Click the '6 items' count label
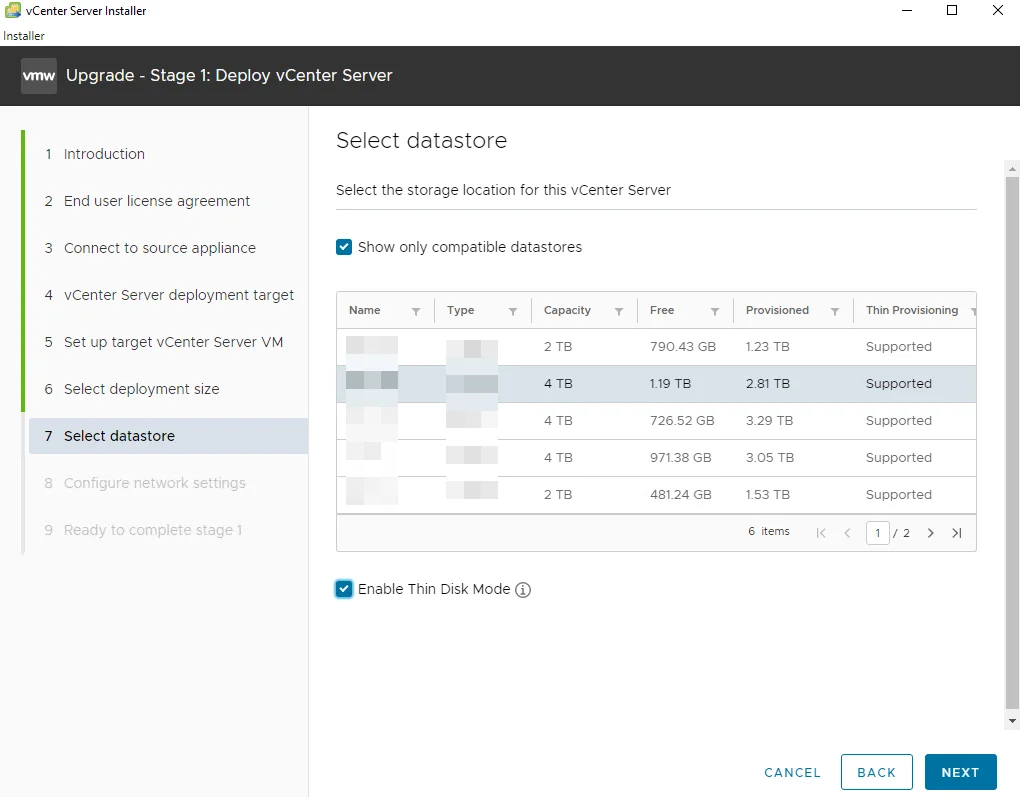This screenshot has width=1020, height=797. (769, 532)
